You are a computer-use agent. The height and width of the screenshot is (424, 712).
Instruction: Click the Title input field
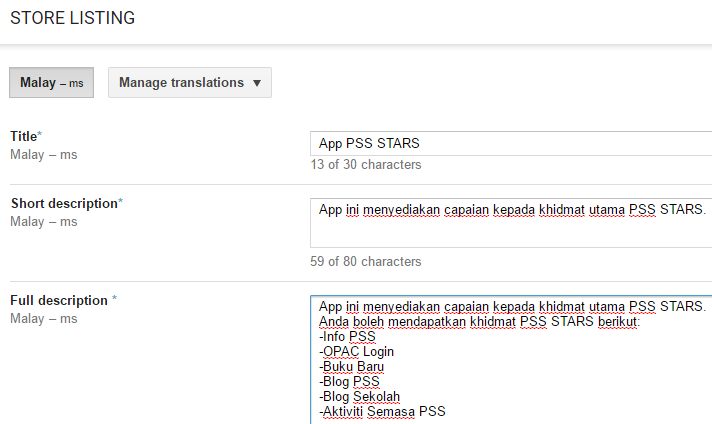tap(511, 143)
